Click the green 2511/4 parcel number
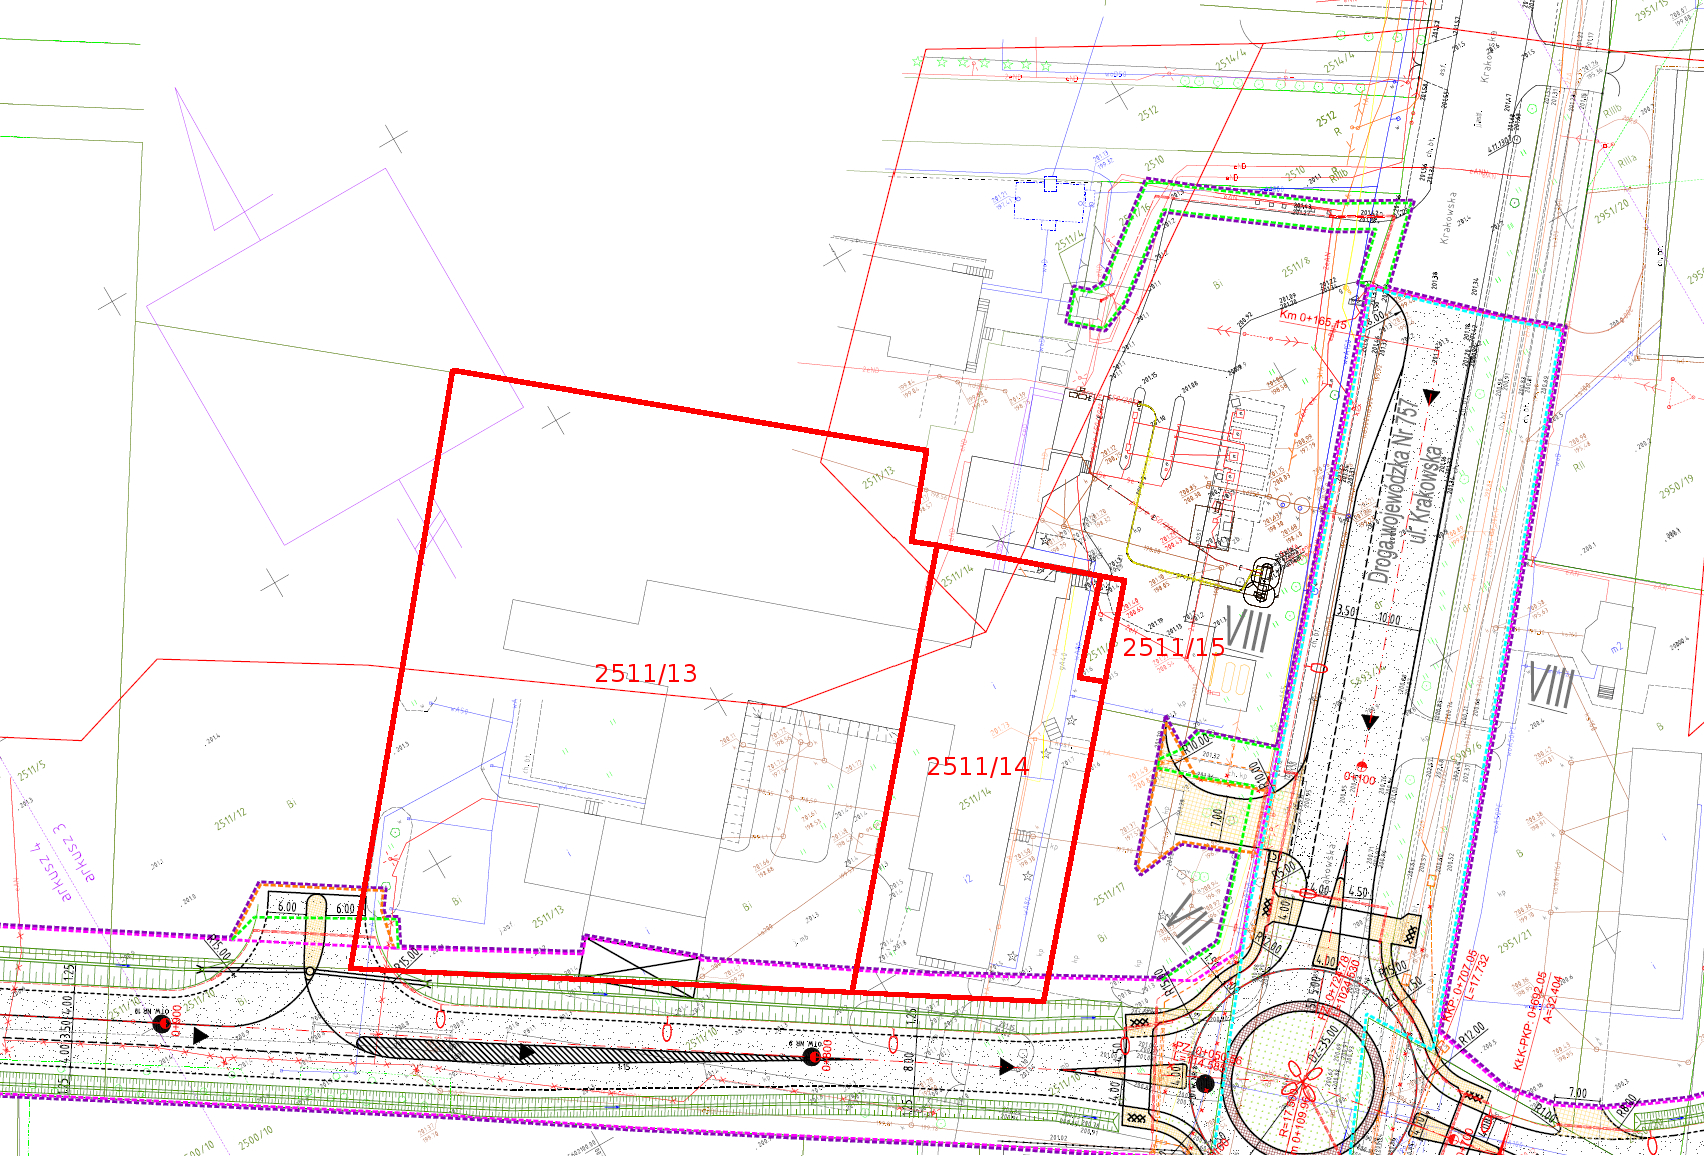The width and height of the screenshot is (1704, 1156). (x=1069, y=241)
